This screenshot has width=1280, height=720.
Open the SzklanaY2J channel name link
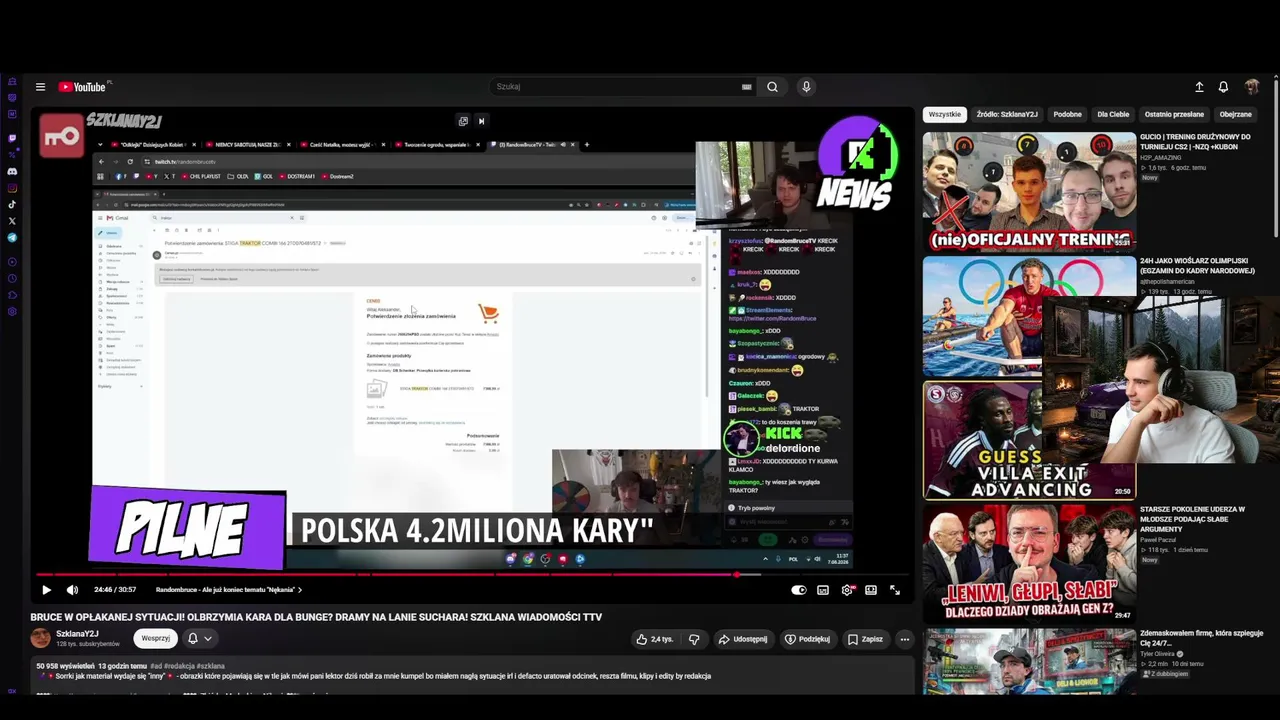point(77,634)
